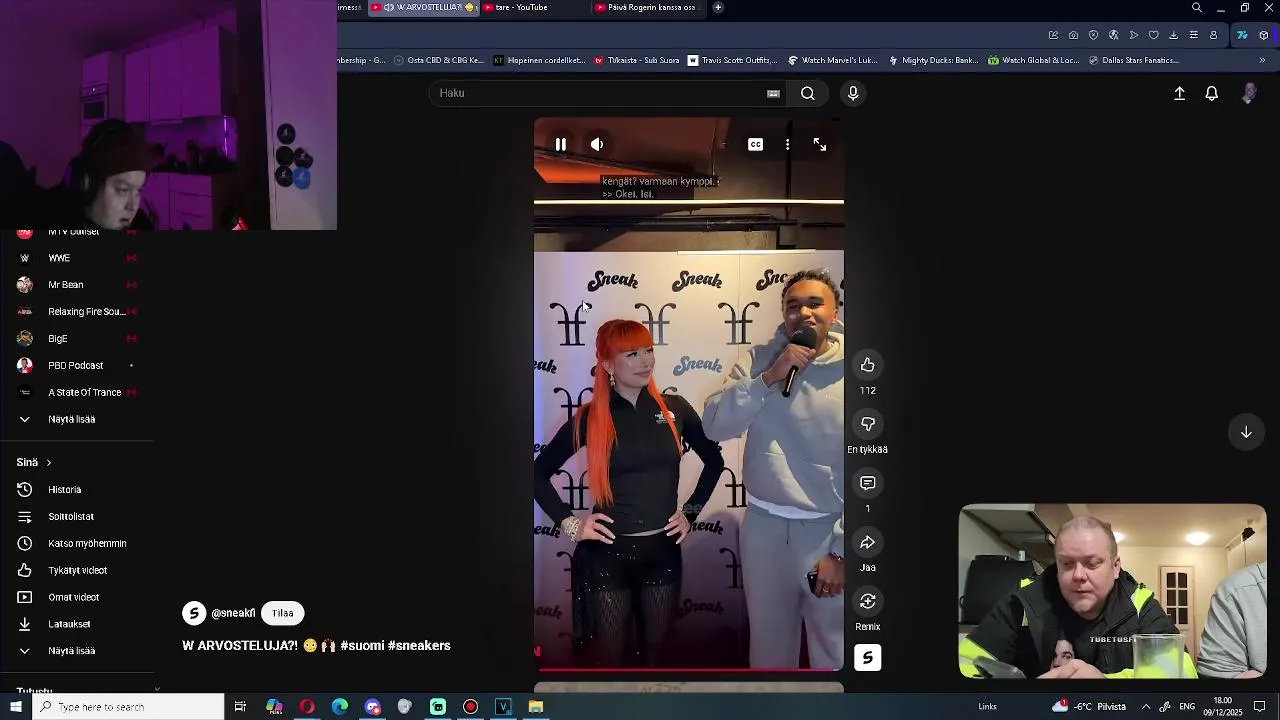Pause the Shorts video
The image size is (1280, 720).
(x=561, y=145)
